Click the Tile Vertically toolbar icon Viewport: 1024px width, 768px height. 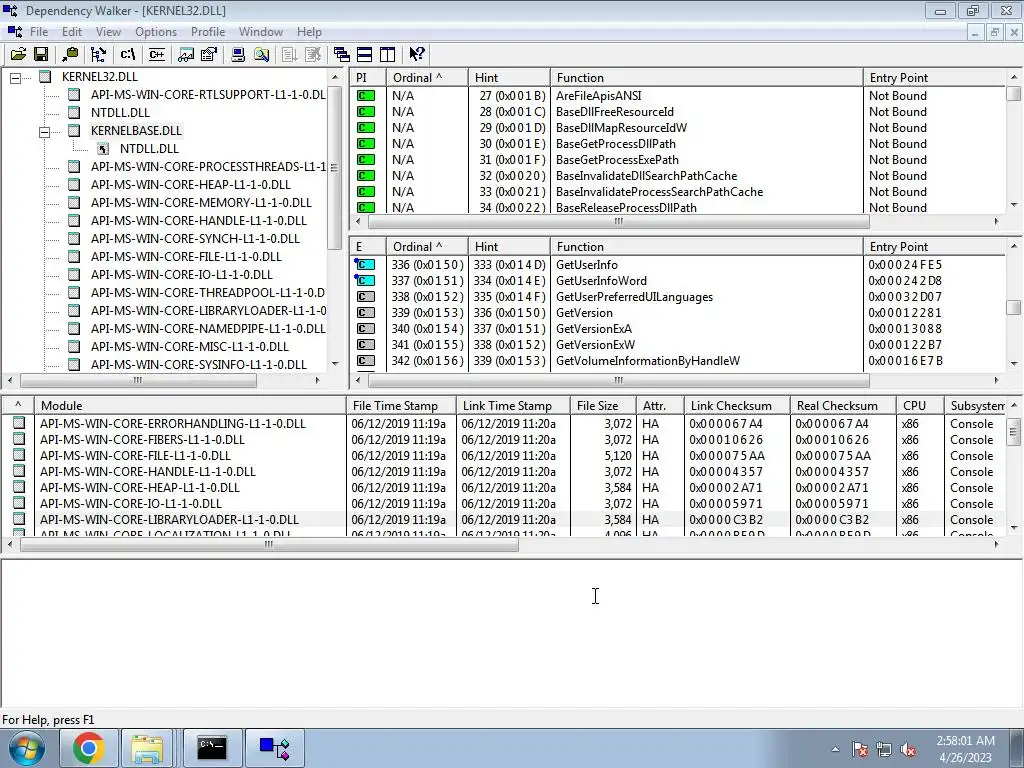point(387,54)
